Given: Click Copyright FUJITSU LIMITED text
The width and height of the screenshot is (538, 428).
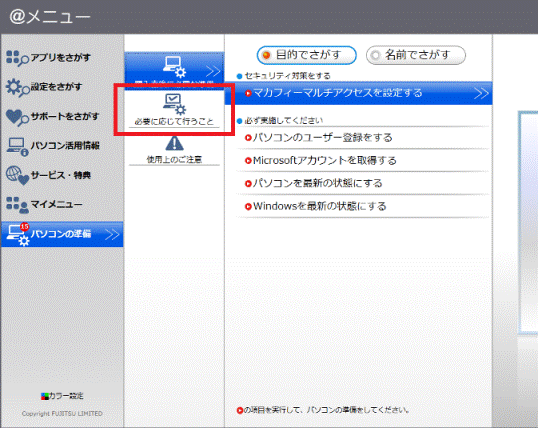Looking at the screenshot, I should [x=62, y=414].
